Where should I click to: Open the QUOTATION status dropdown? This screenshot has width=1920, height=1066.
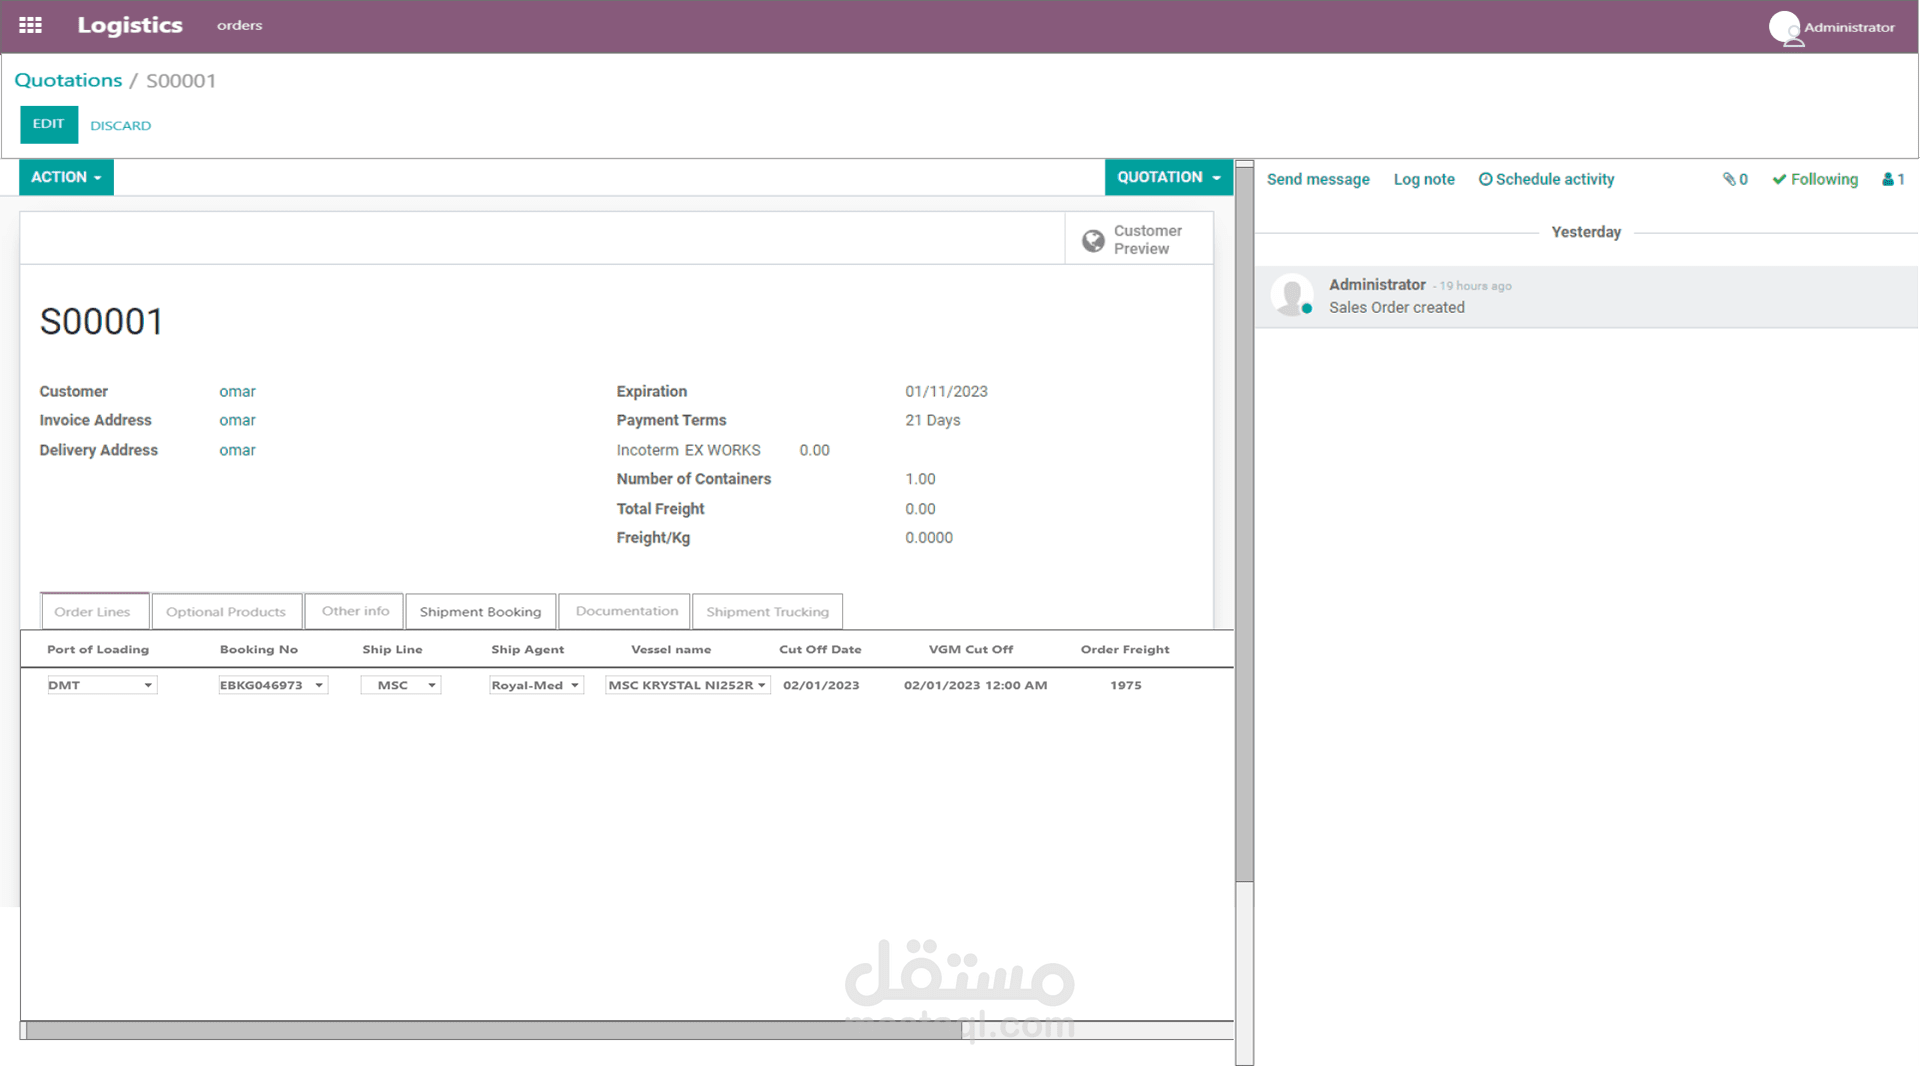click(1168, 177)
